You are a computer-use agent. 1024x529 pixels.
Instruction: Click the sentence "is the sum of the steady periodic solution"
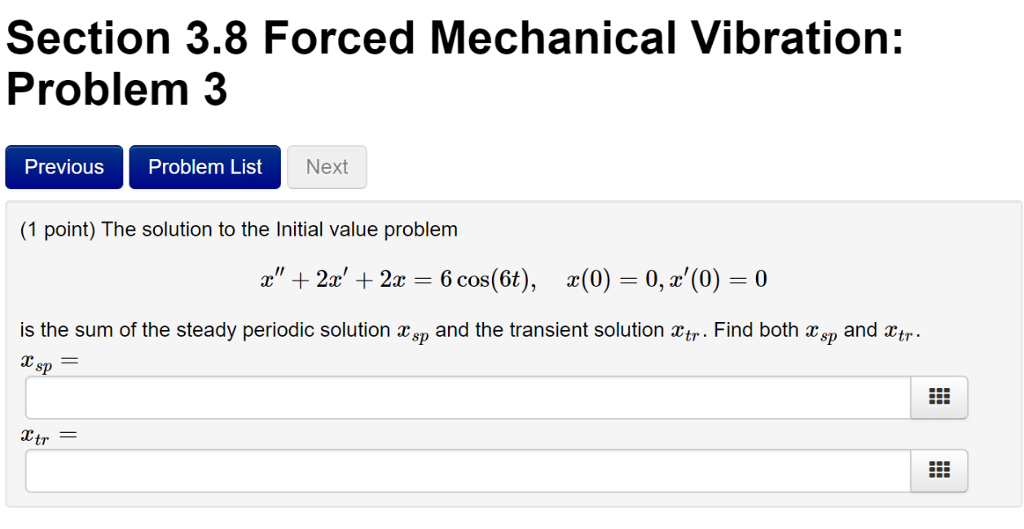(205, 330)
